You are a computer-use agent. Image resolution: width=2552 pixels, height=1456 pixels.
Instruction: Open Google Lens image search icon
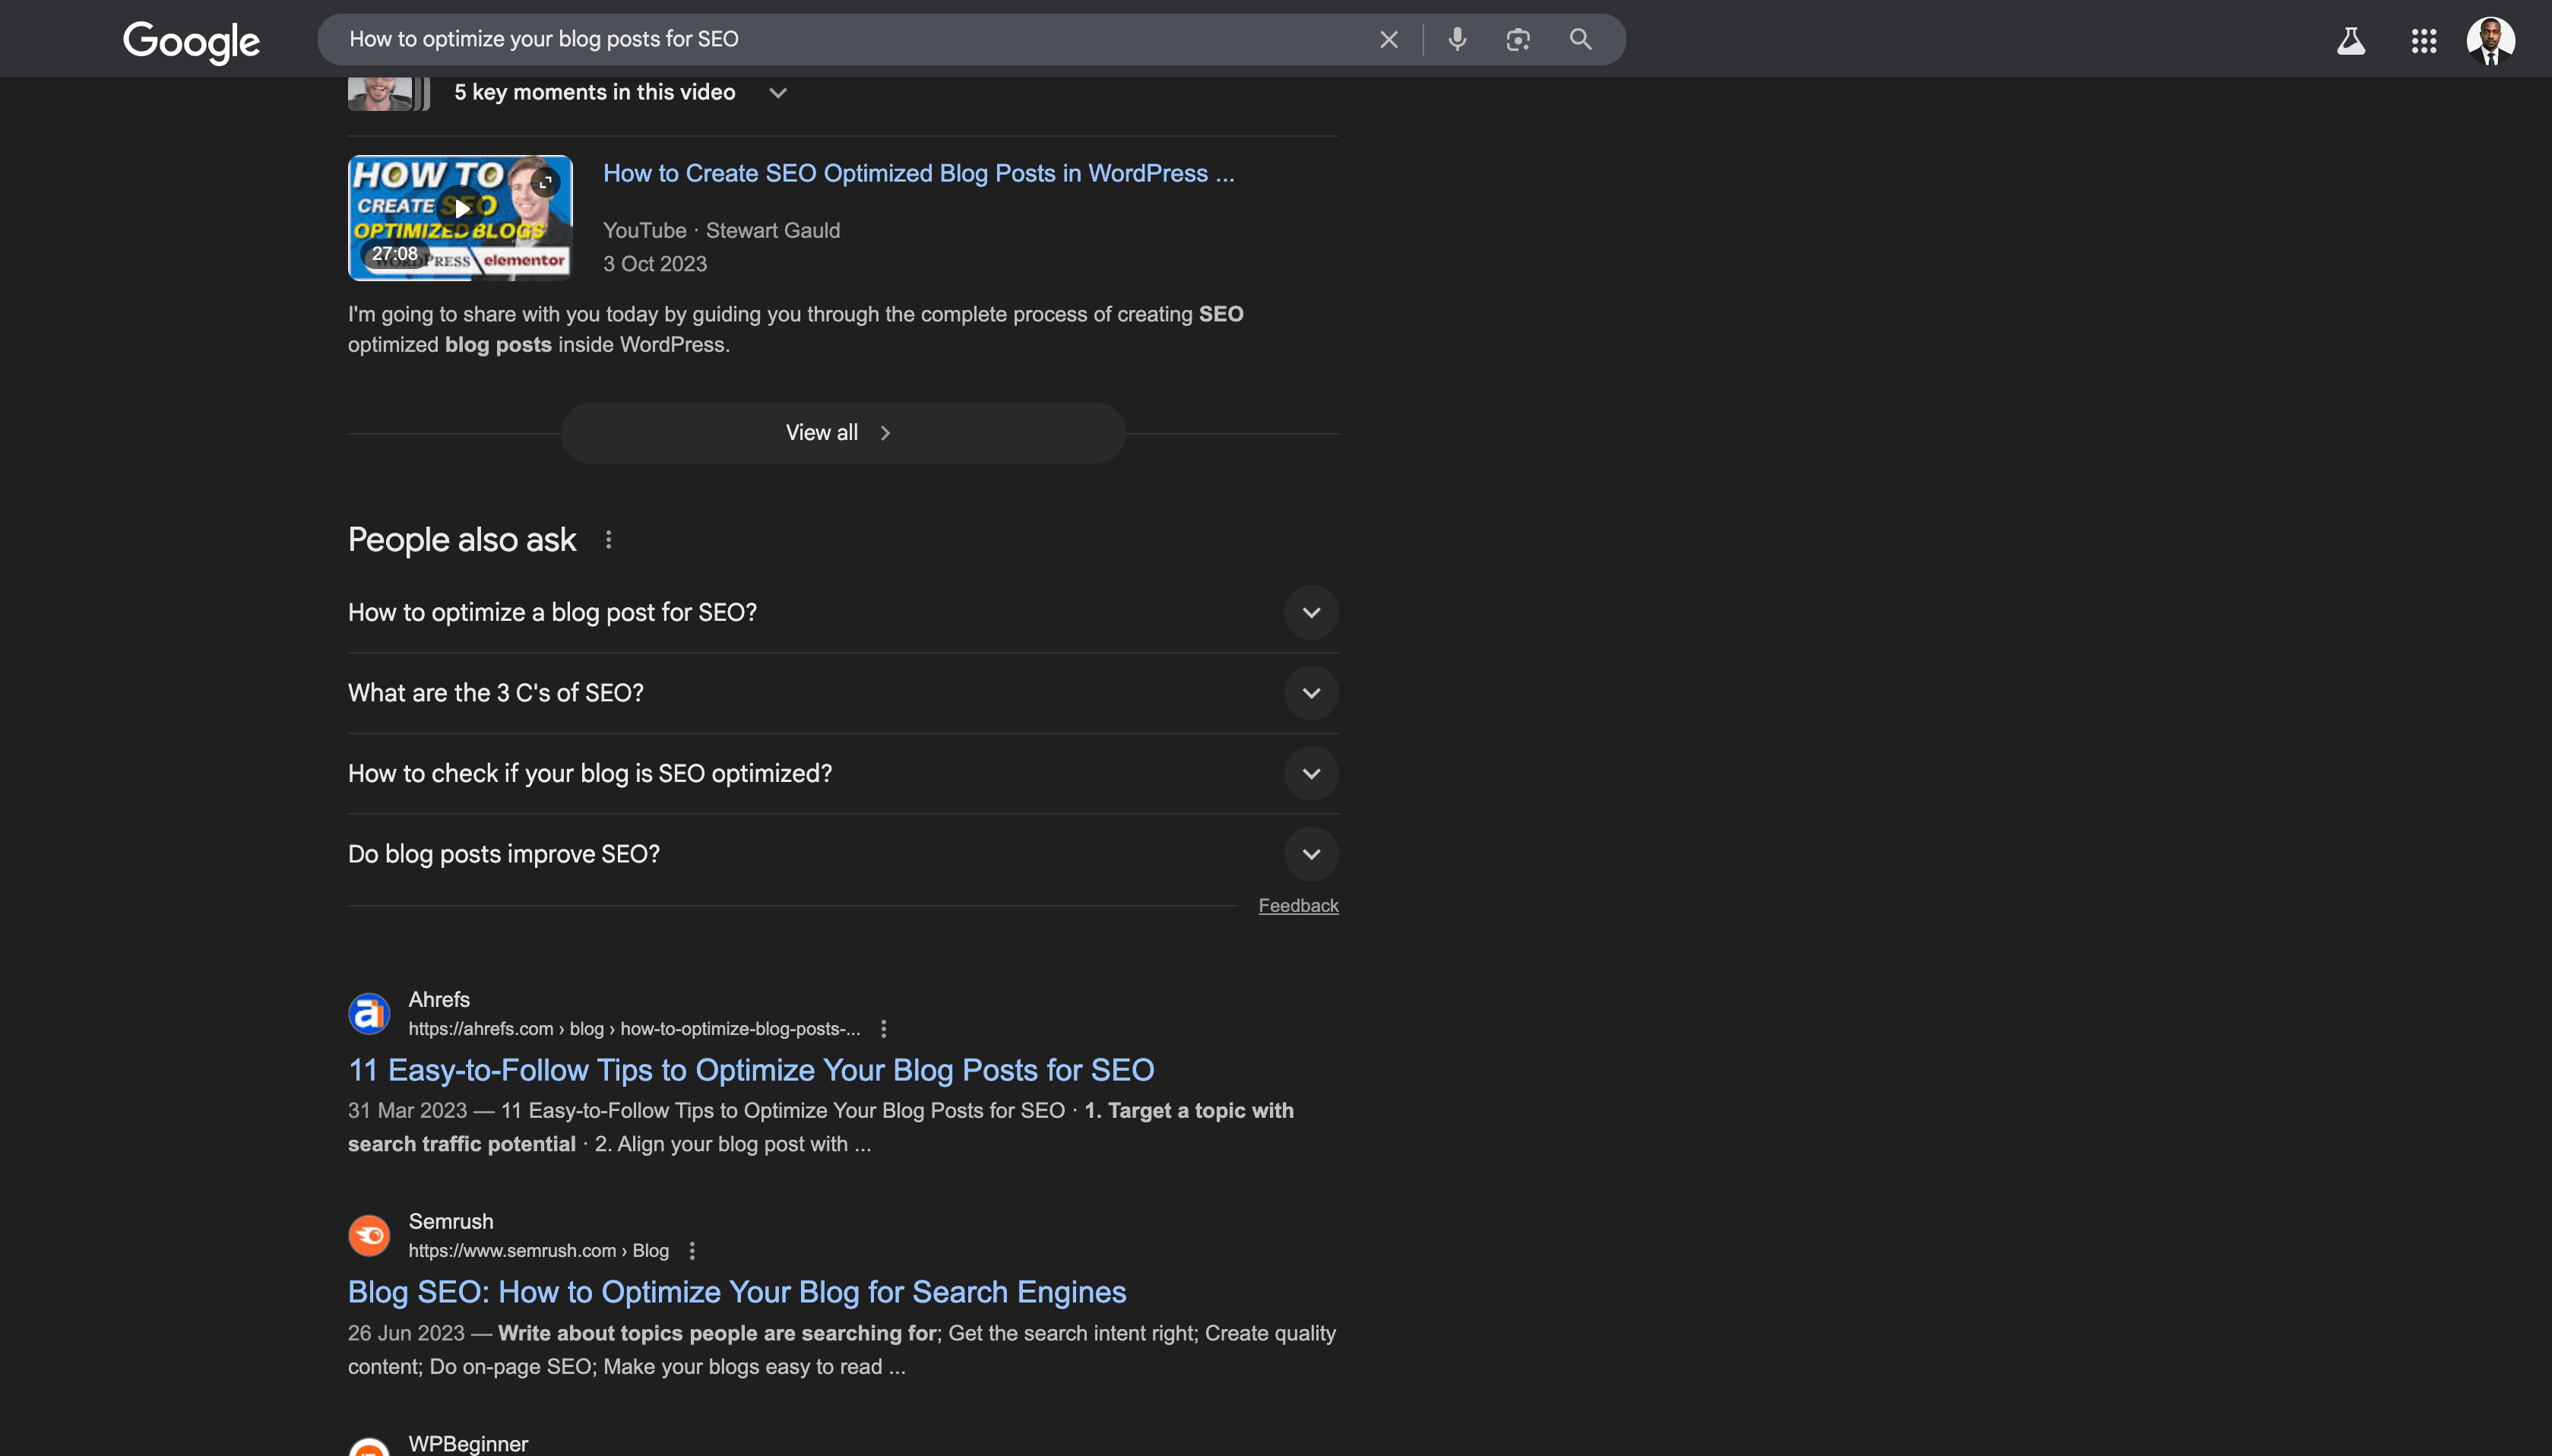pyautogui.click(x=1517, y=40)
